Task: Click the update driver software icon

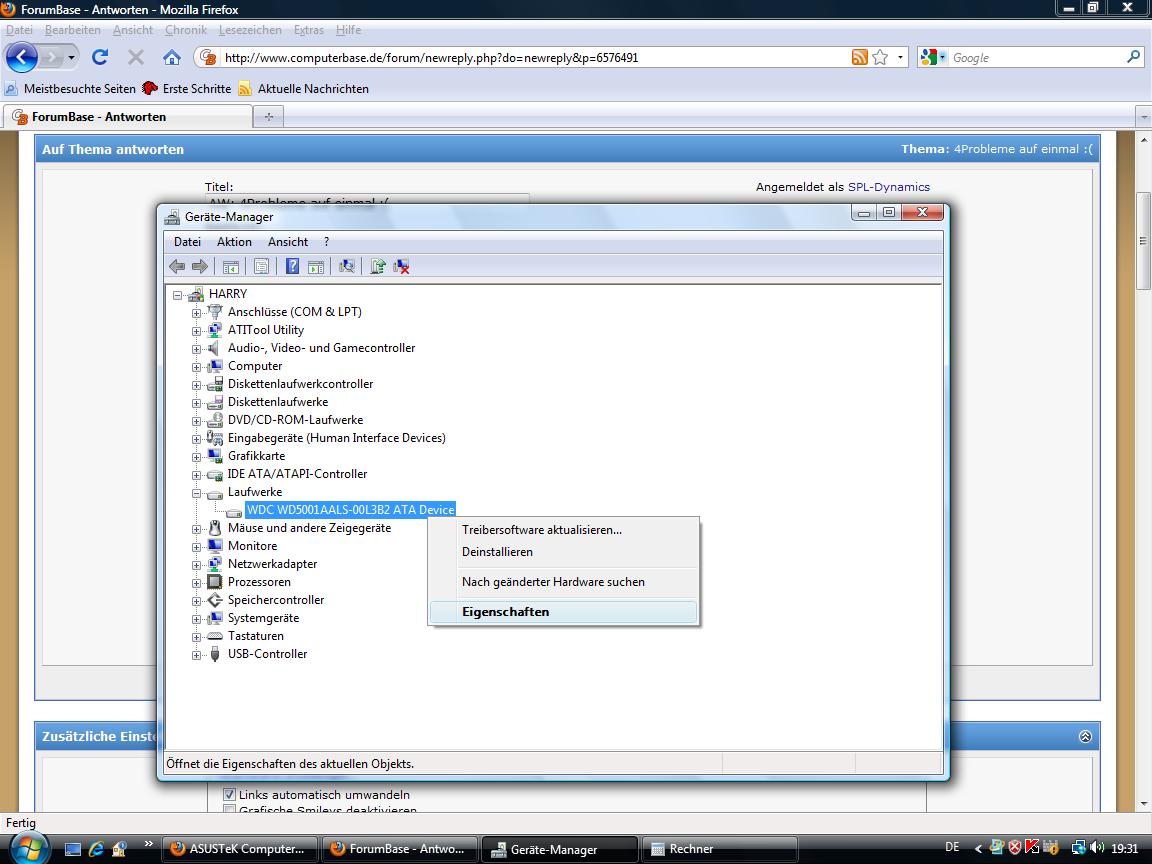Action: point(378,267)
